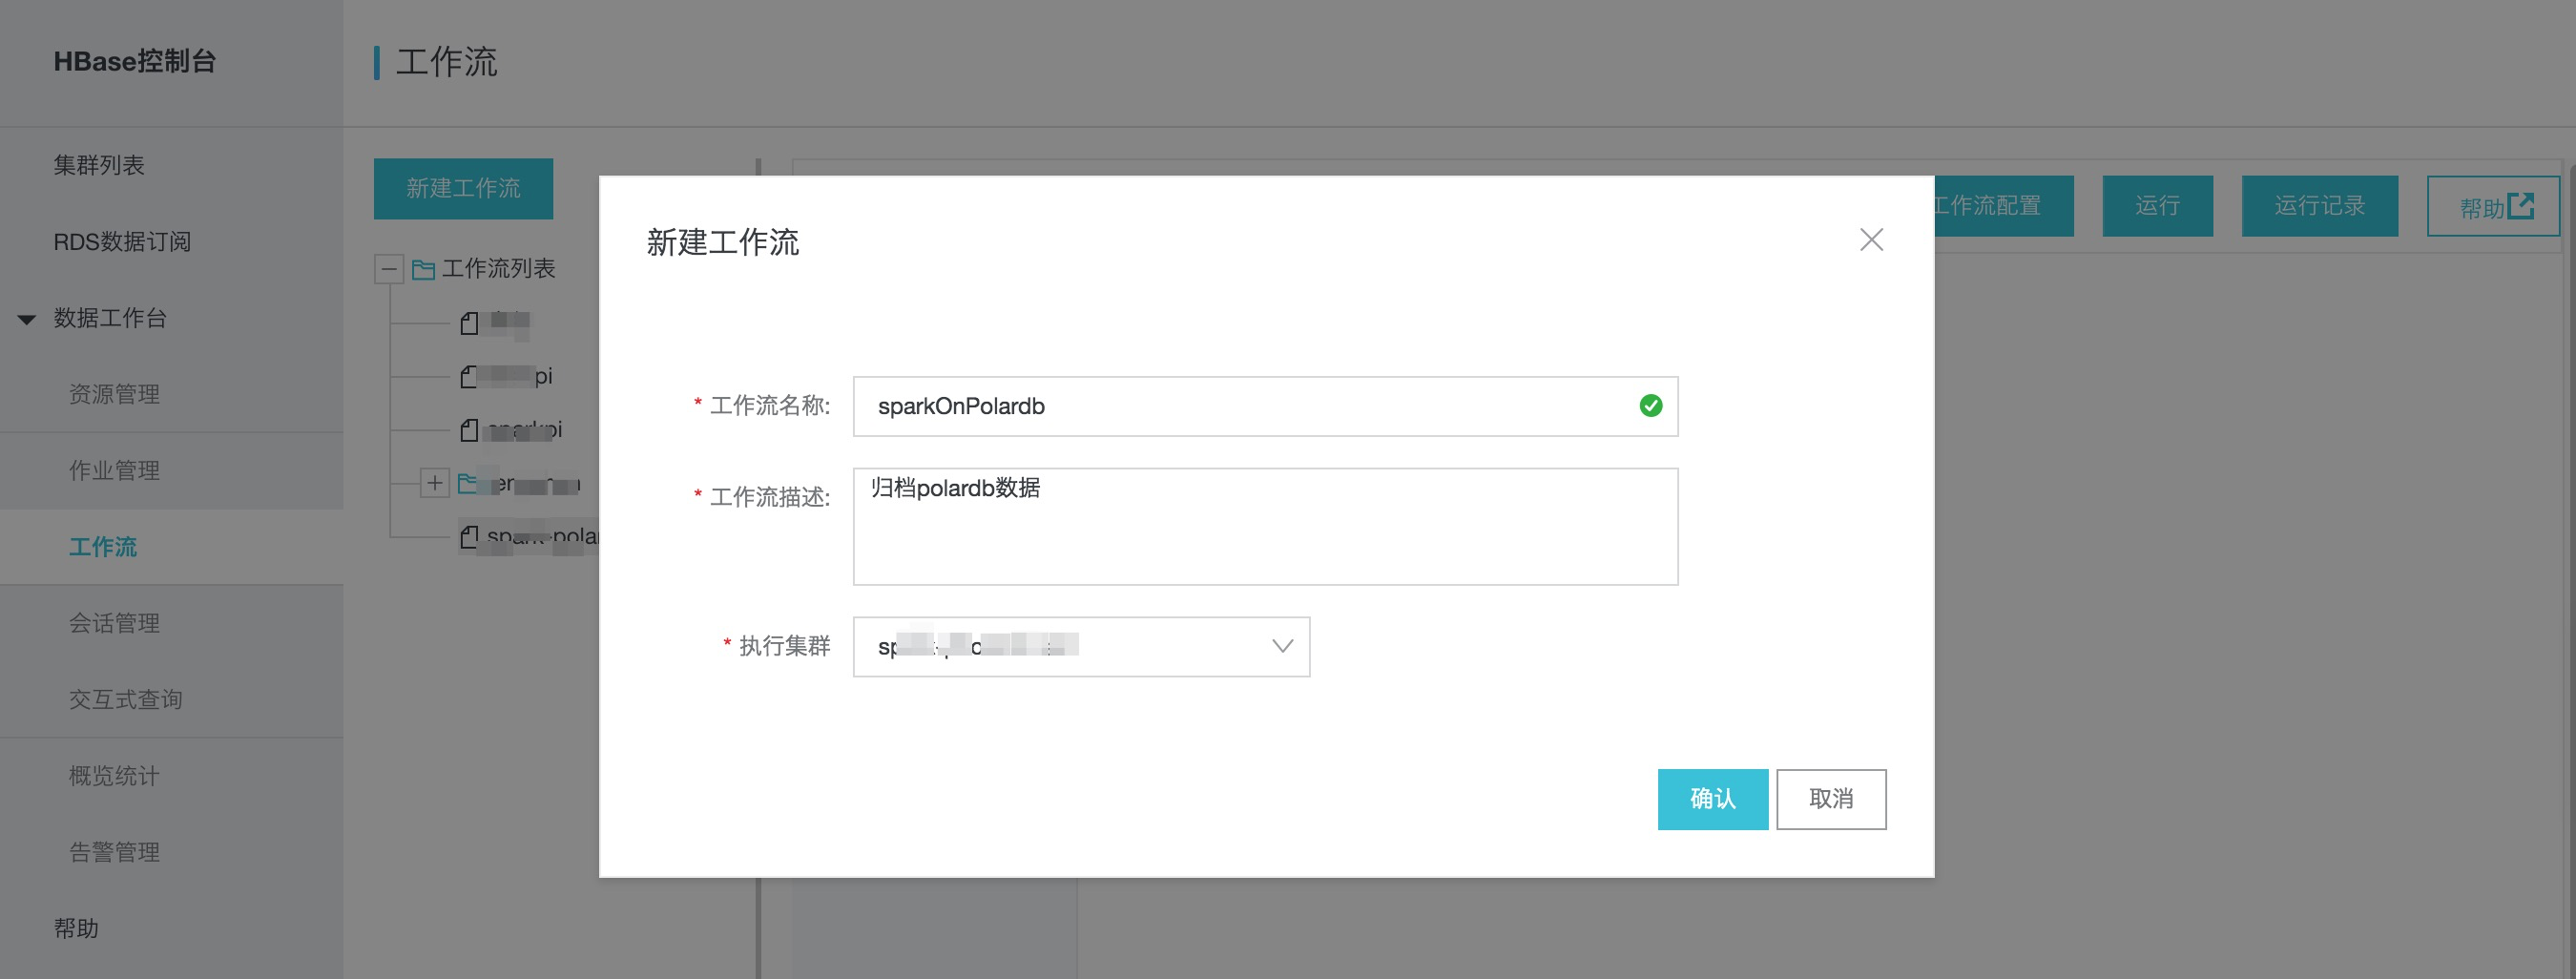Click the sparkpi document icon in the tree

pos(469,430)
